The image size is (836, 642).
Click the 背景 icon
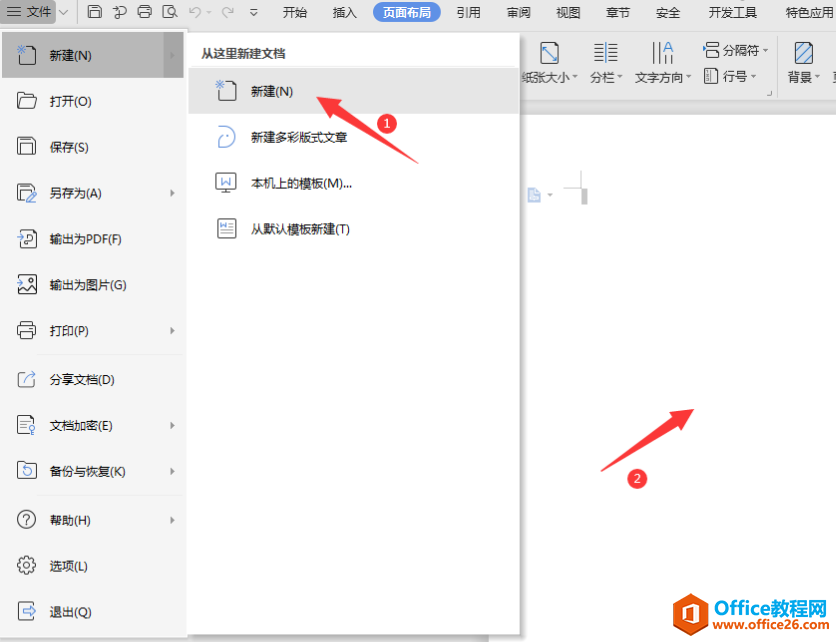pos(803,53)
